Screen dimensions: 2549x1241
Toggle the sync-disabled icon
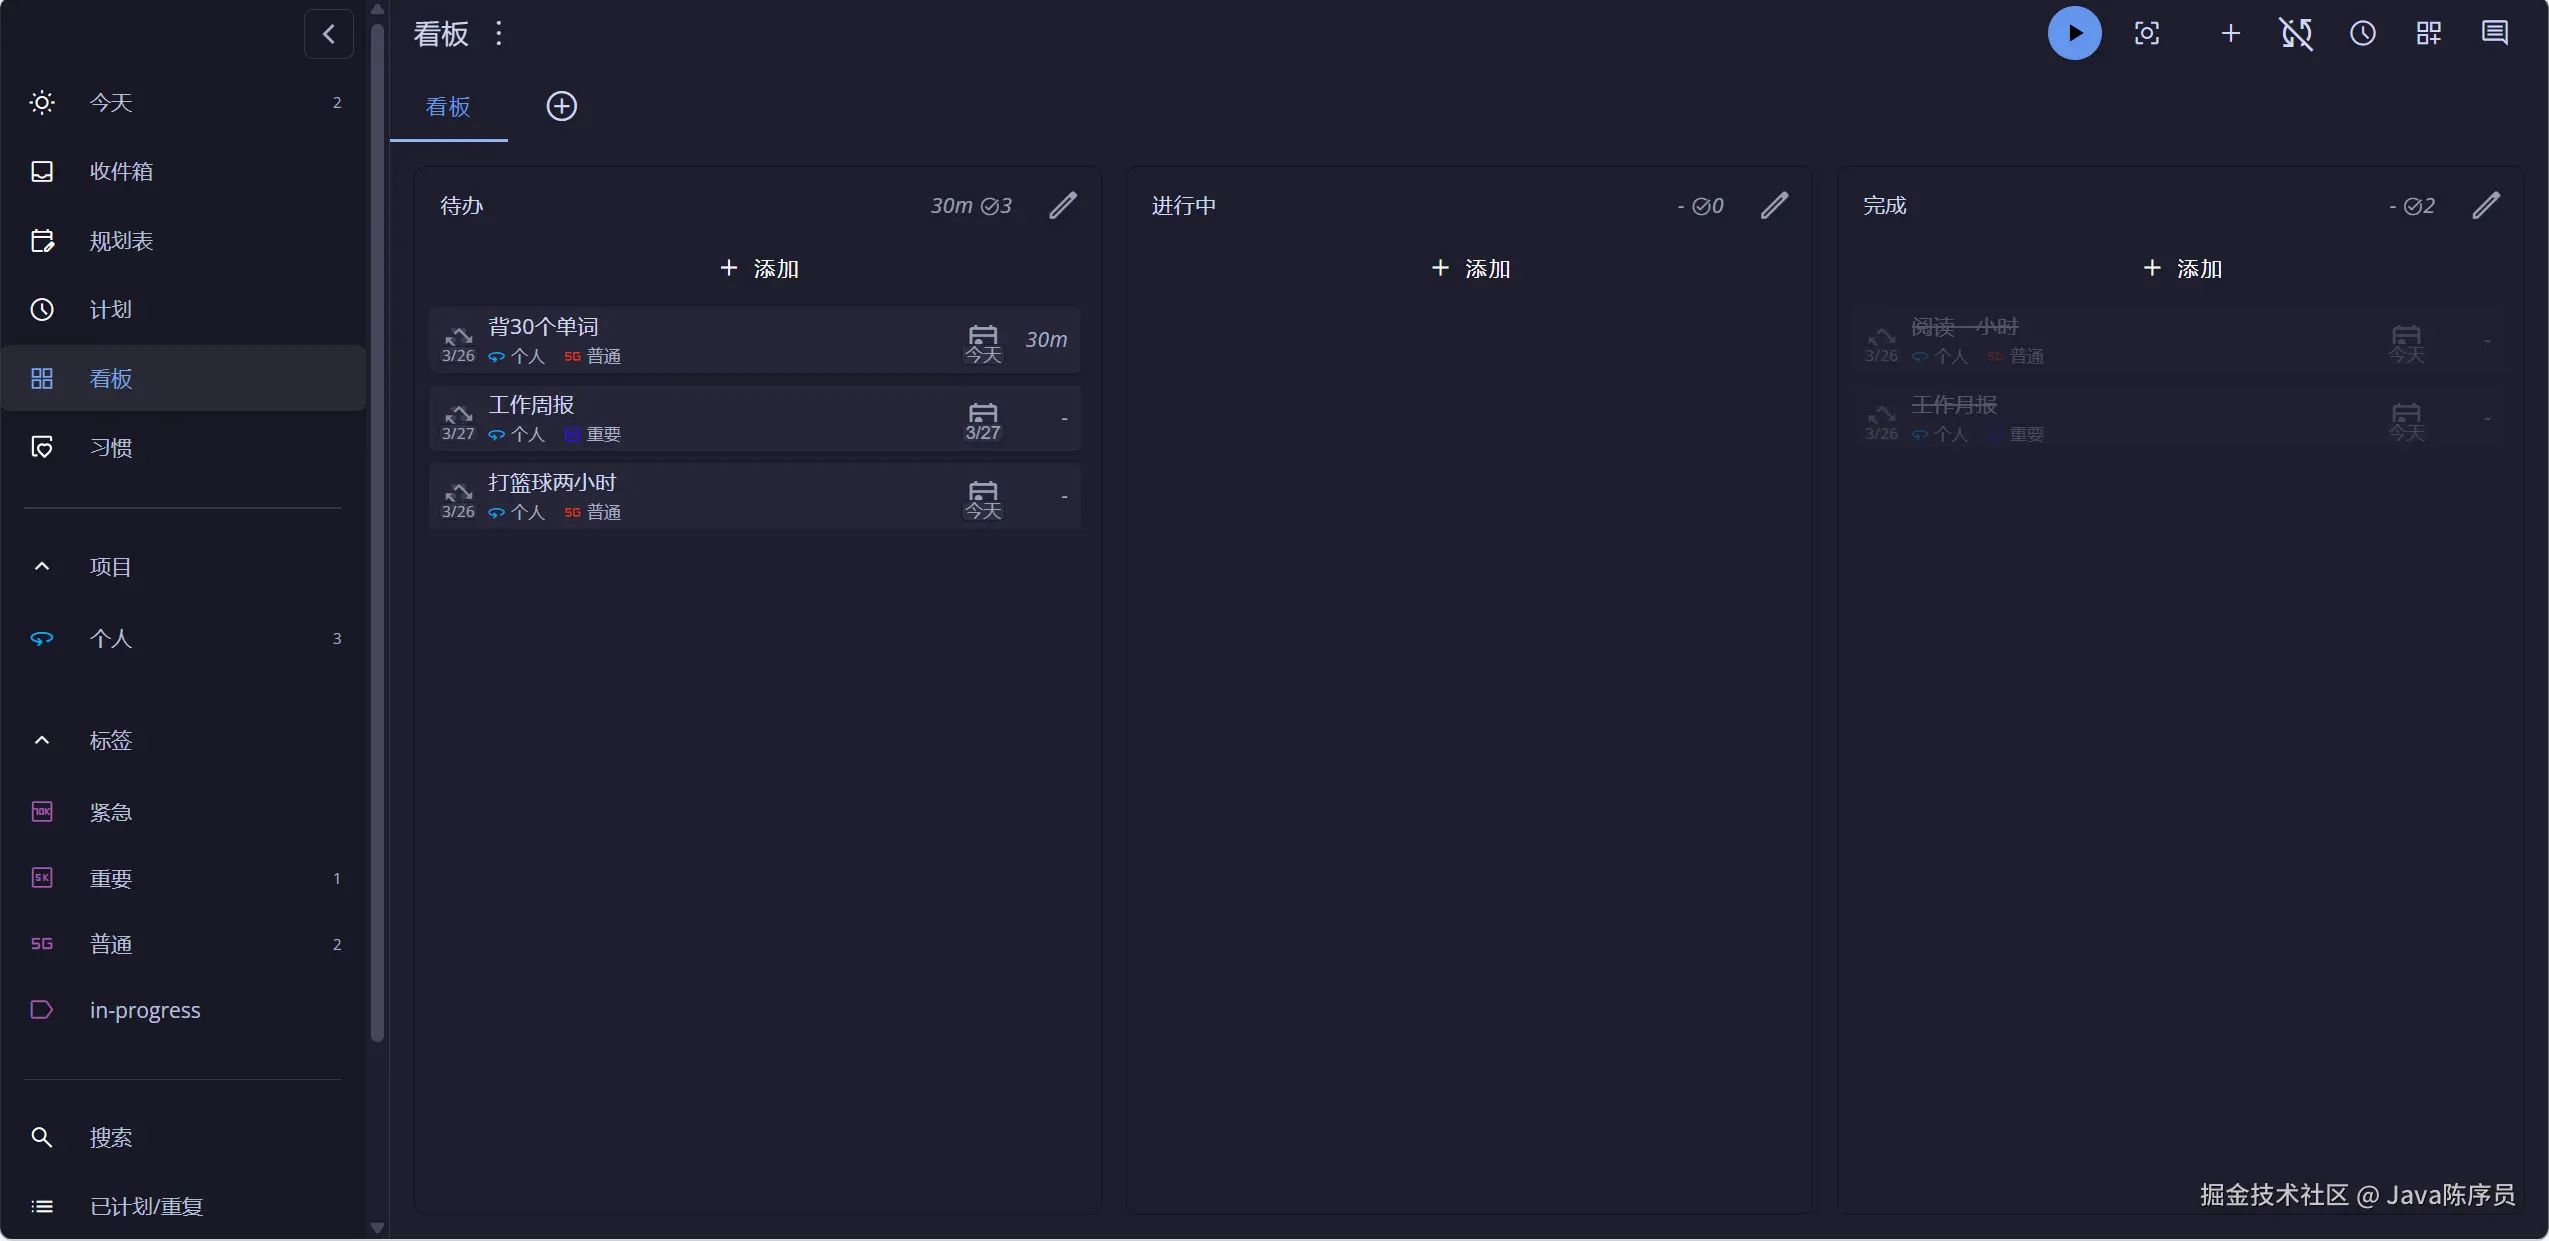(x=2296, y=34)
